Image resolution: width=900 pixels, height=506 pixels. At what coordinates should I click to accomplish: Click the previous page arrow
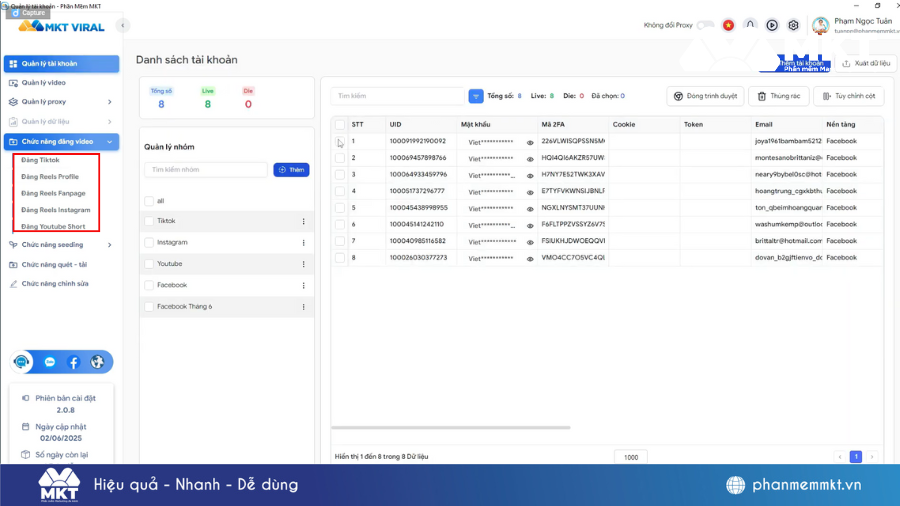pyautogui.click(x=840, y=457)
